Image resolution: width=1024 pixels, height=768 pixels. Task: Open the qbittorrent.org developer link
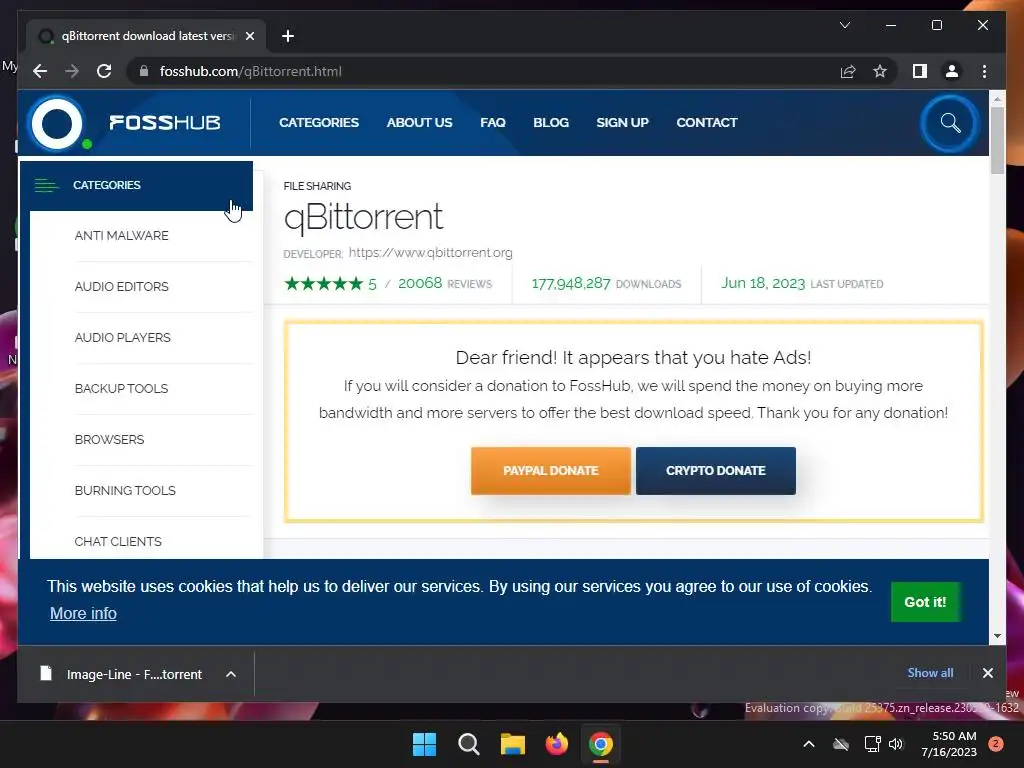click(430, 253)
